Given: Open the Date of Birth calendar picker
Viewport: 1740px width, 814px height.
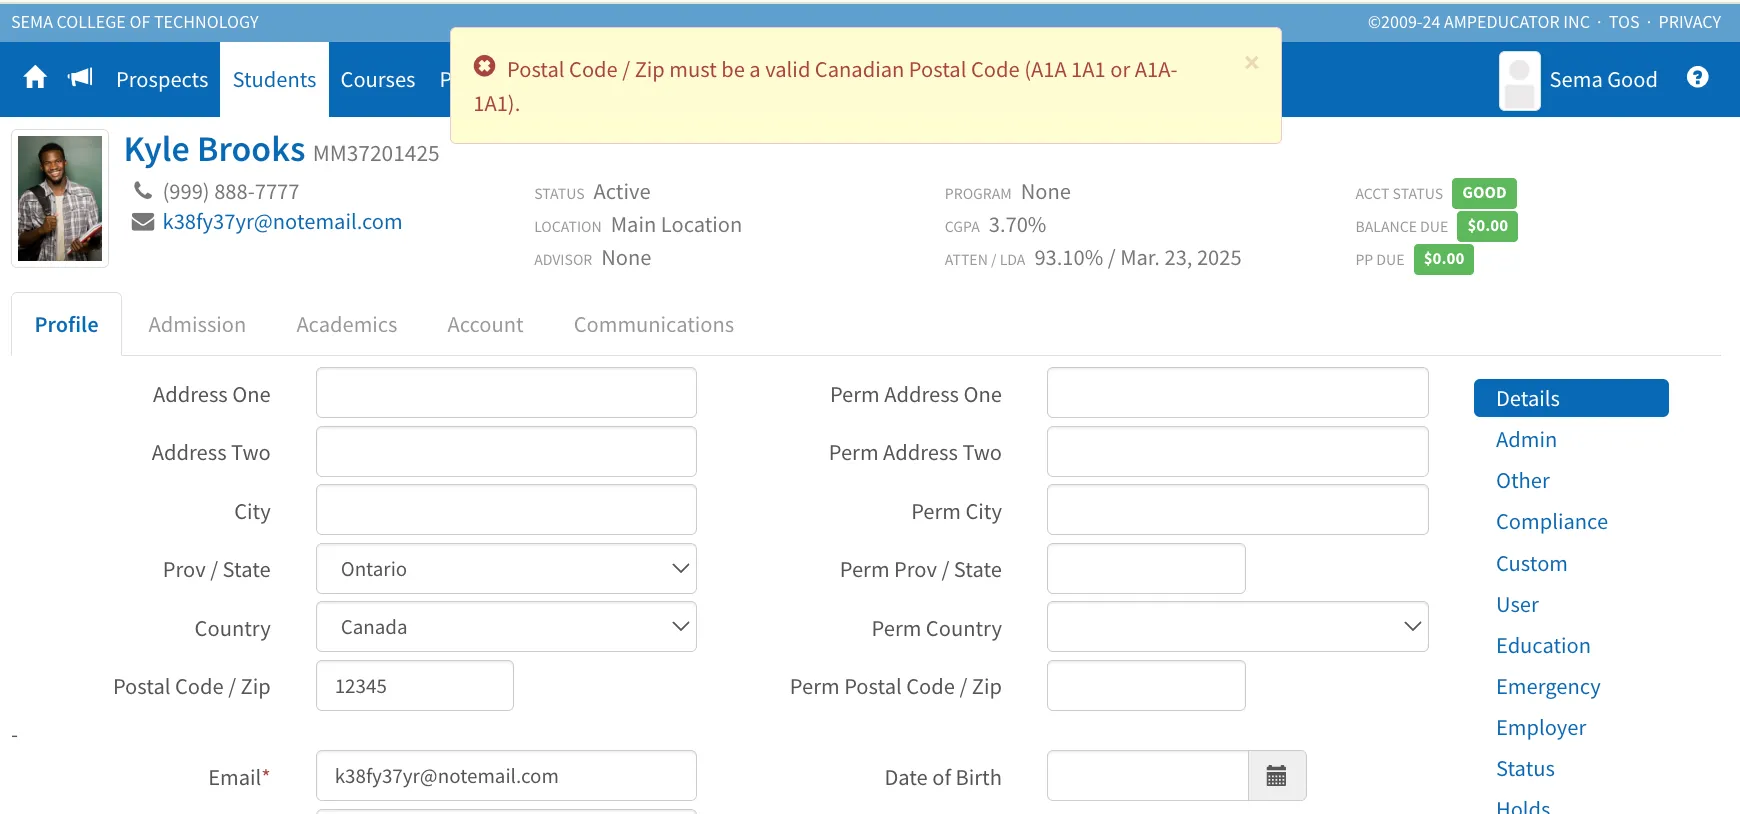Looking at the screenshot, I should [1277, 776].
